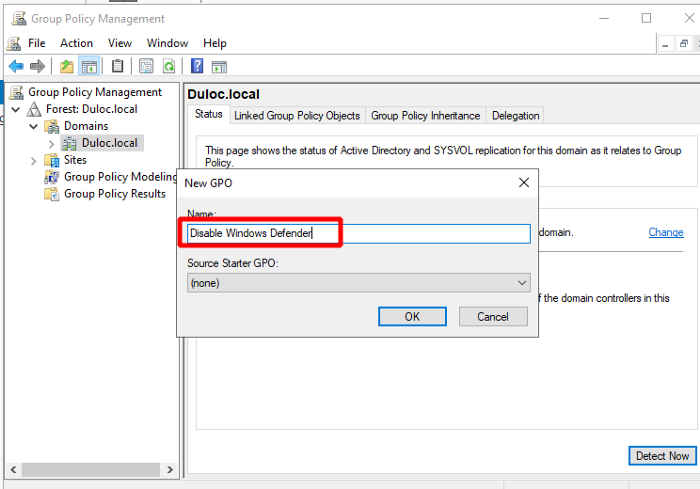Click the clipboard toolbar icon
The width and height of the screenshot is (700, 489).
117,66
